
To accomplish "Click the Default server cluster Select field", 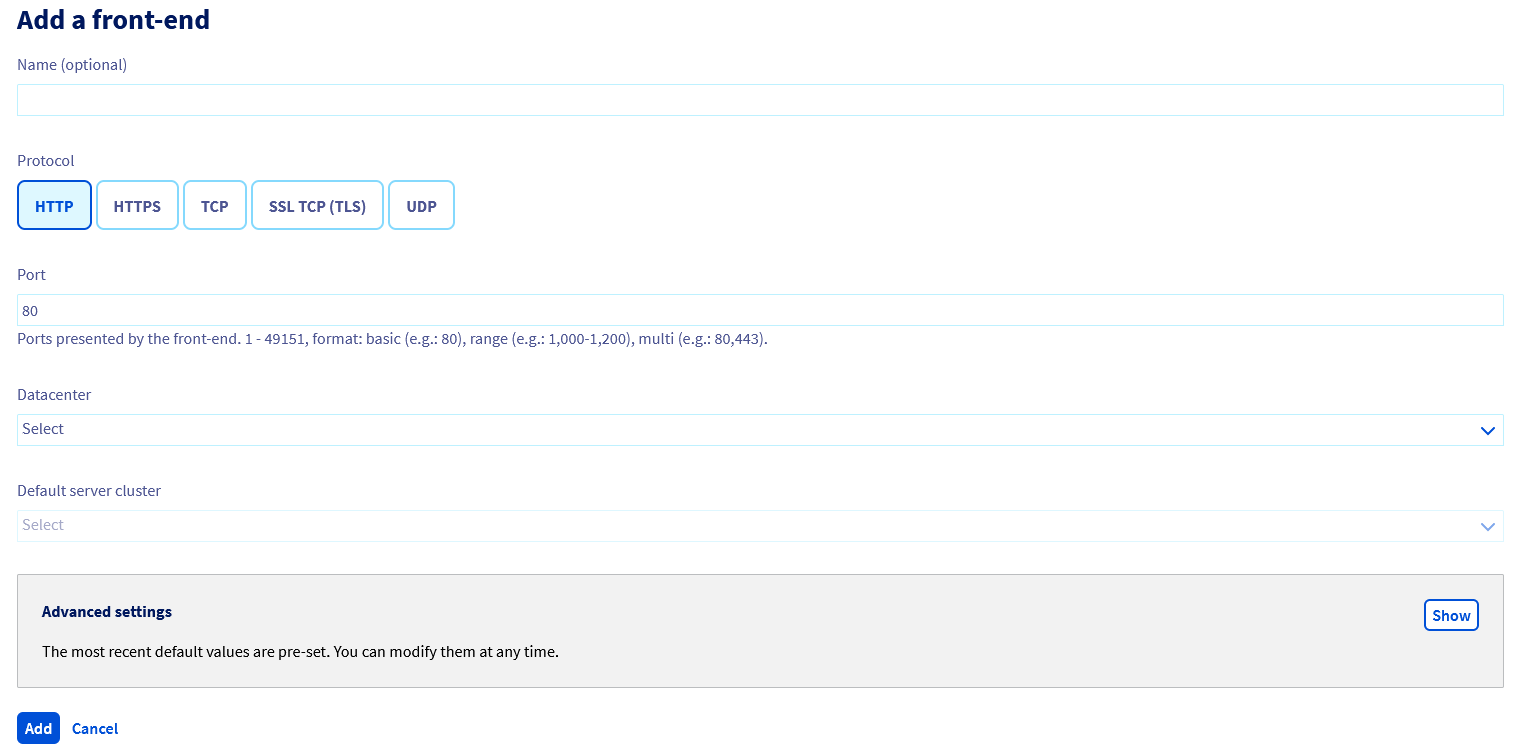I will tap(760, 525).
